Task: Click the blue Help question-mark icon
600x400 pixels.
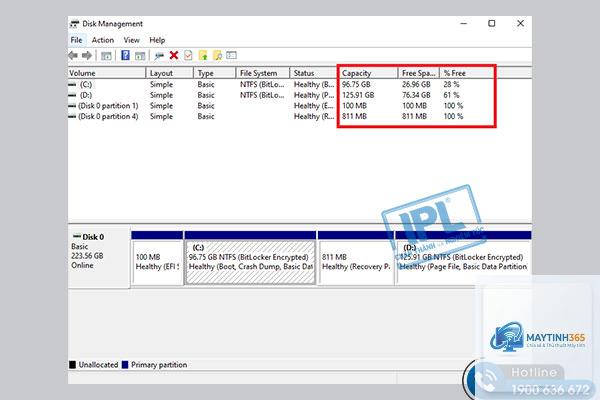Action: tap(126, 55)
